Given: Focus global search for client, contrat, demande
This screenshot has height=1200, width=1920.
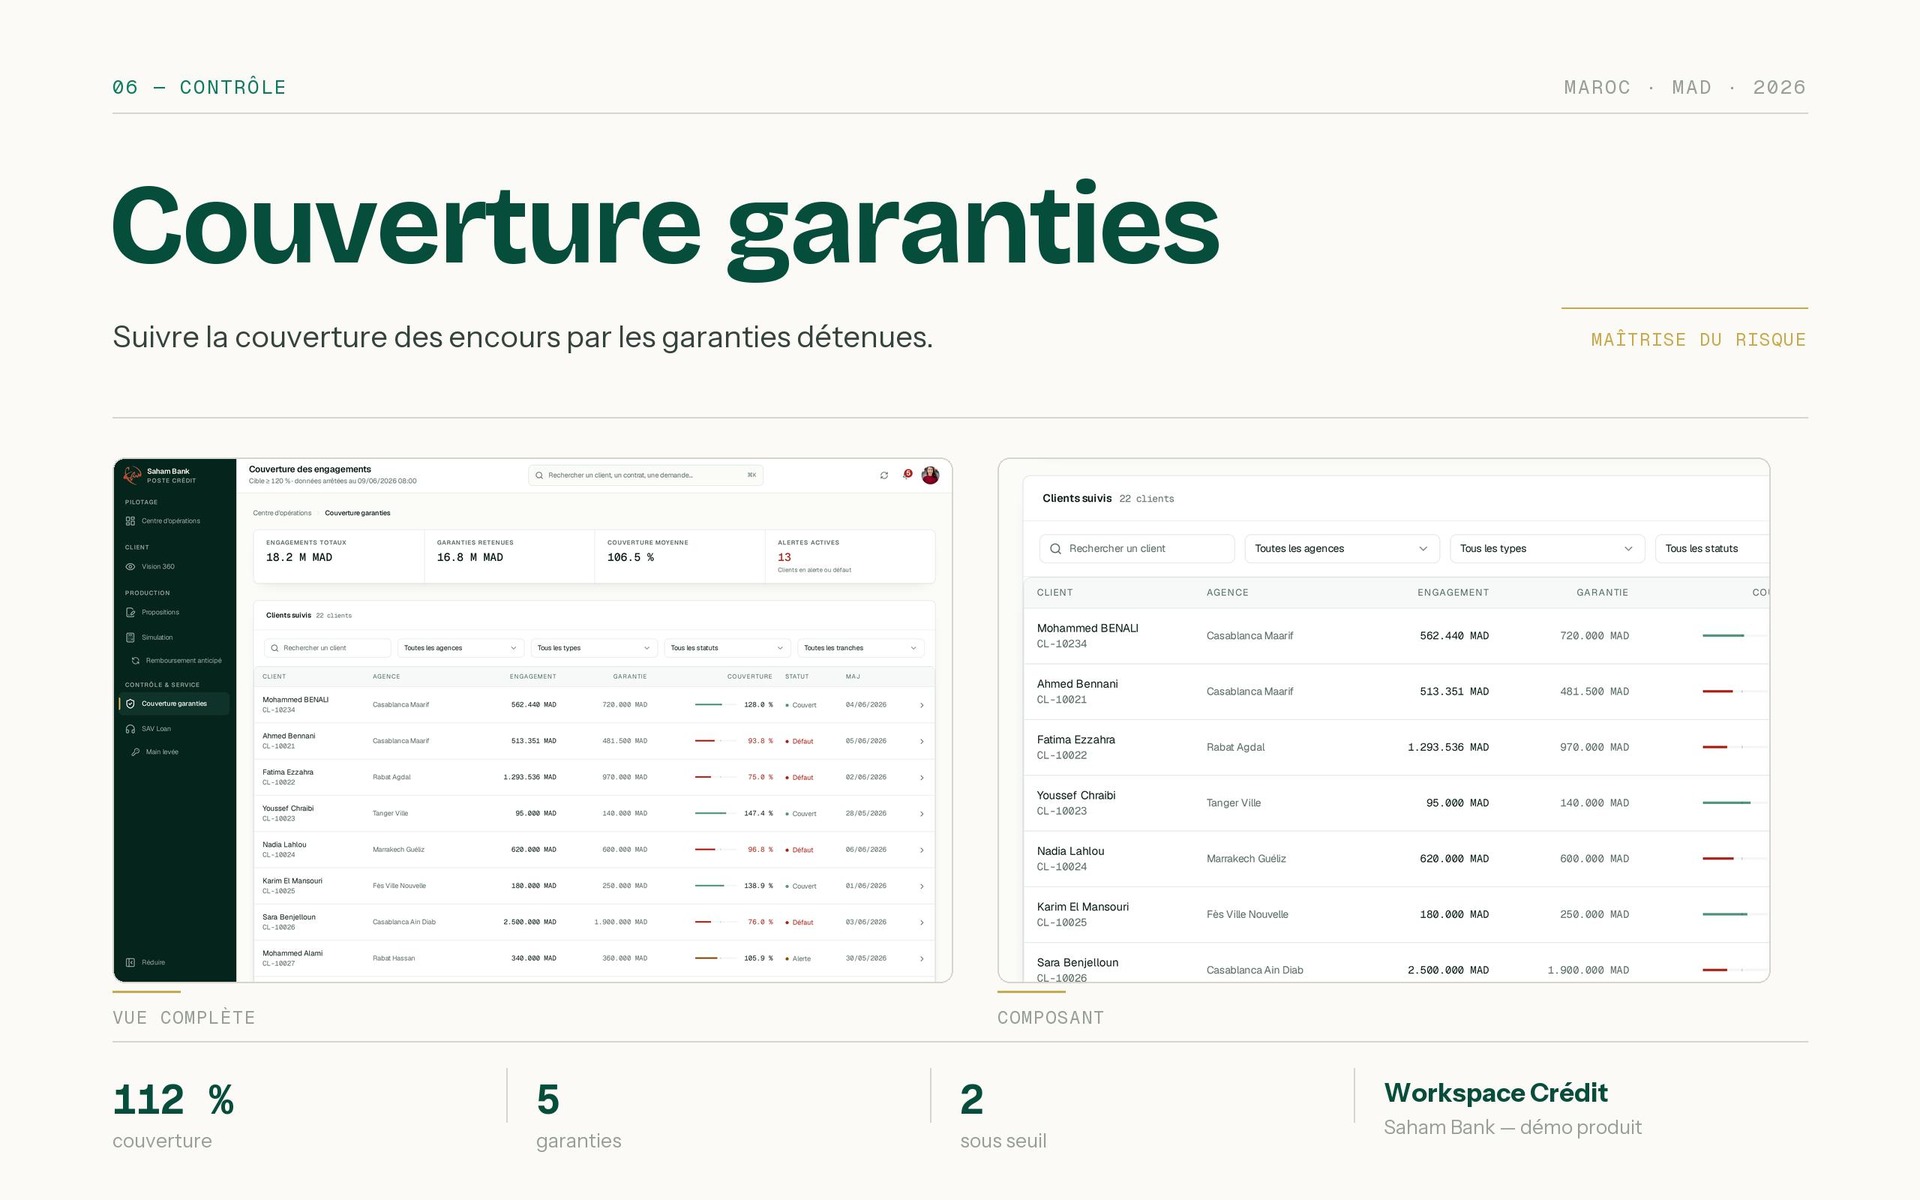Looking at the screenshot, I should click(x=646, y=475).
